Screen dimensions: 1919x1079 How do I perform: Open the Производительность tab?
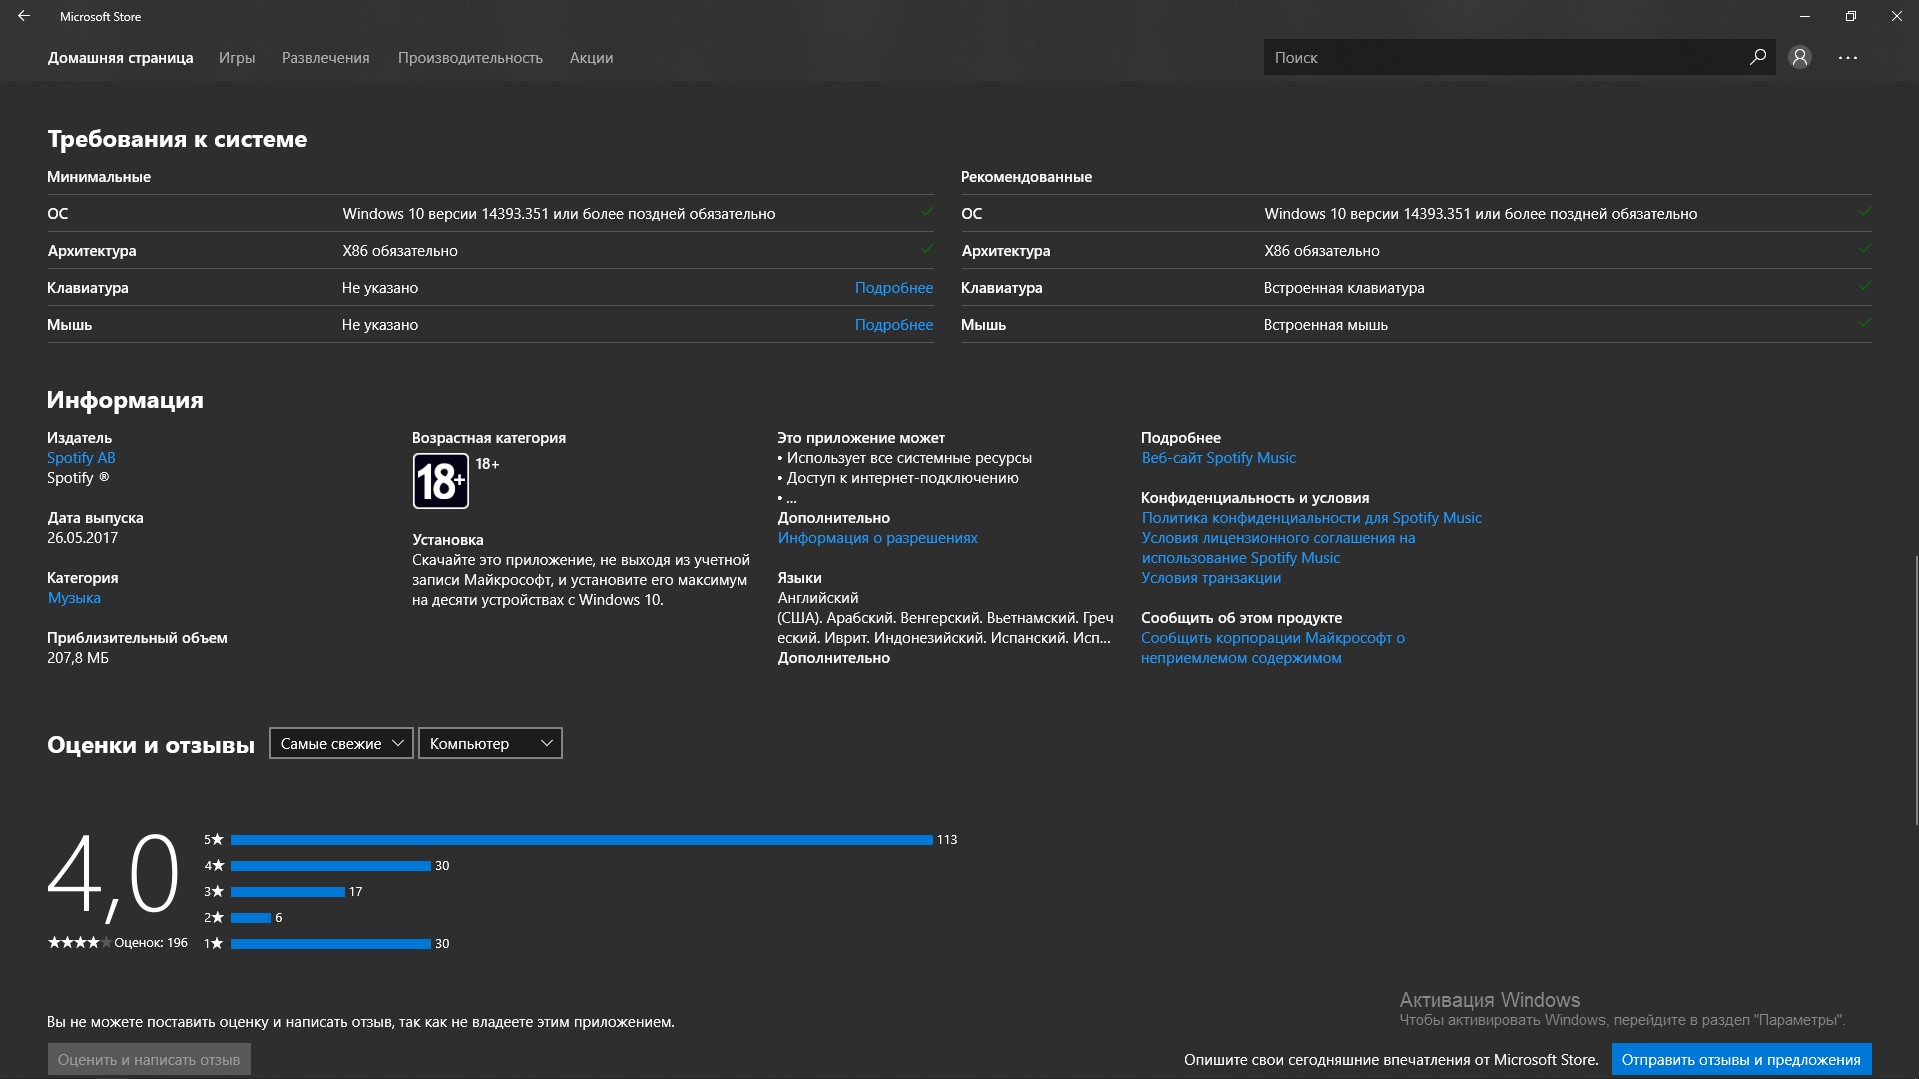[x=470, y=58]
